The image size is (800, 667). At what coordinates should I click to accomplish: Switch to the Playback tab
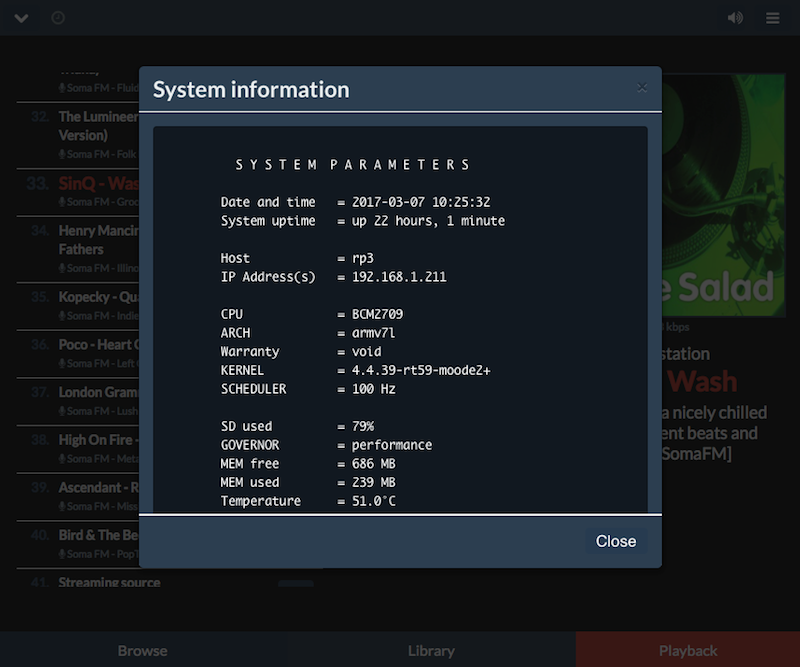688,650
